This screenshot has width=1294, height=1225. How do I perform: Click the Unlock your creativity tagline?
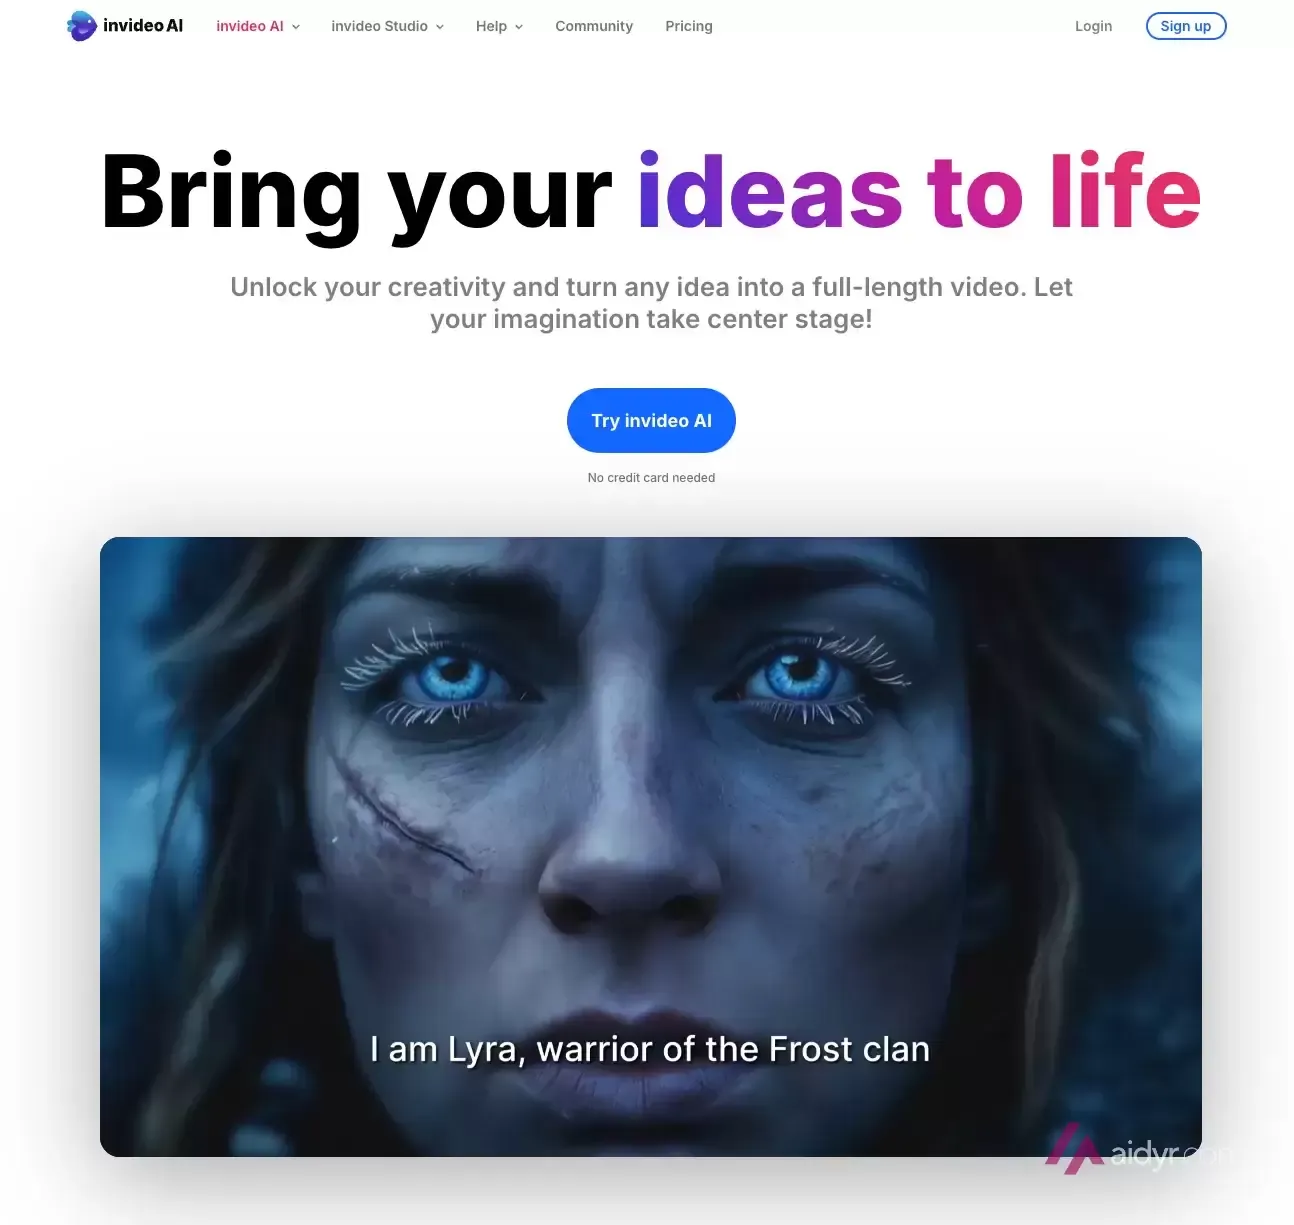pyautogui.click(x=651, y=303)
